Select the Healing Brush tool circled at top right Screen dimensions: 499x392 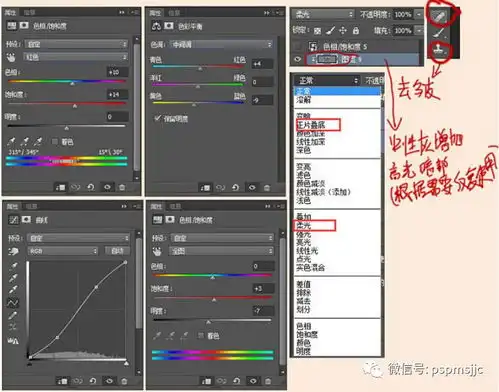[439, 16]
